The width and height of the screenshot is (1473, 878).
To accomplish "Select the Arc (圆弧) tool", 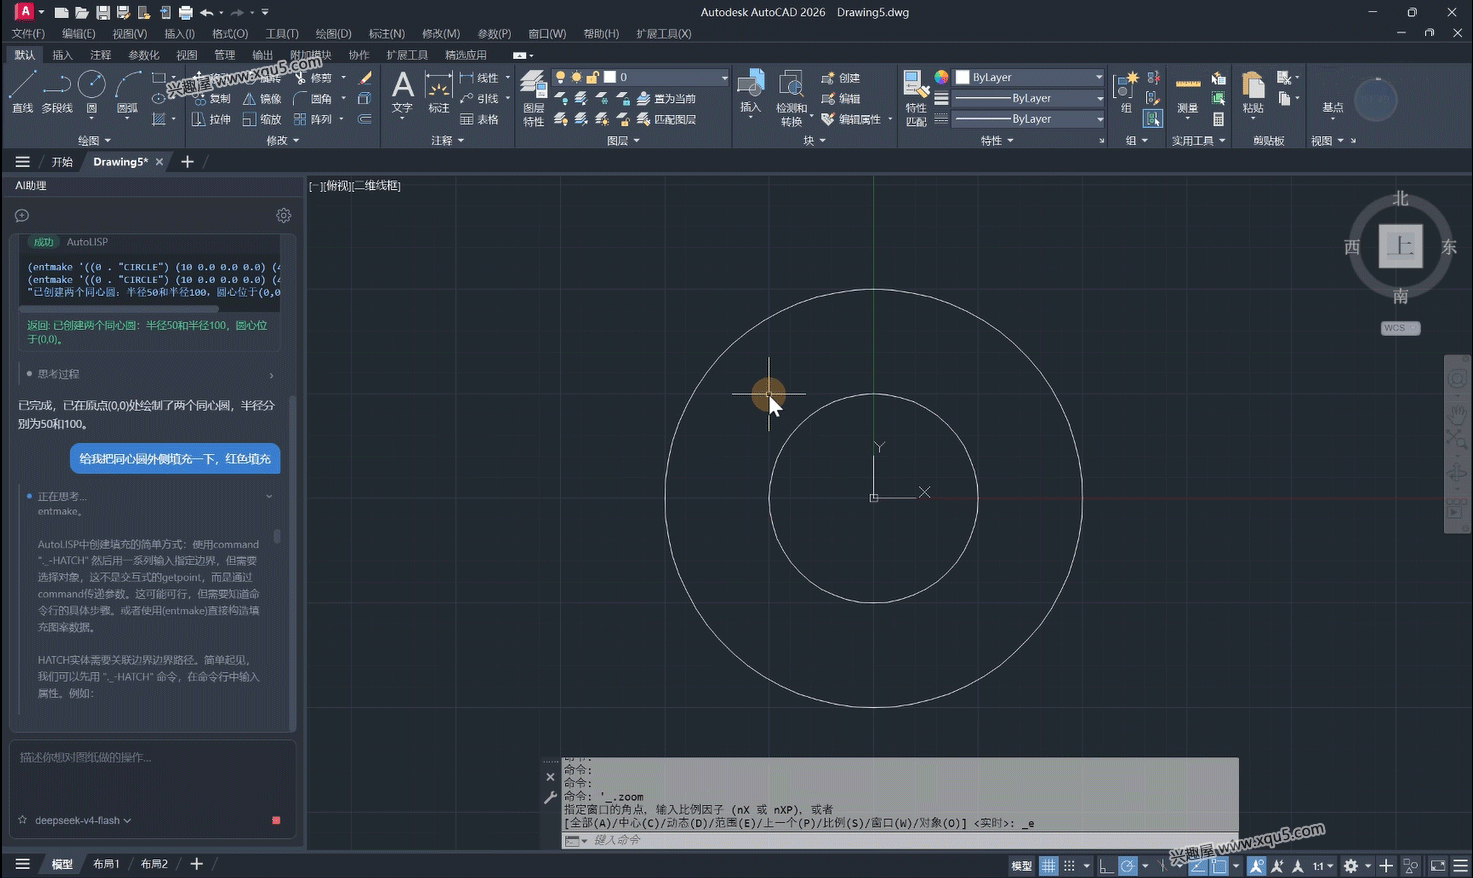I will tap(127, 91).
